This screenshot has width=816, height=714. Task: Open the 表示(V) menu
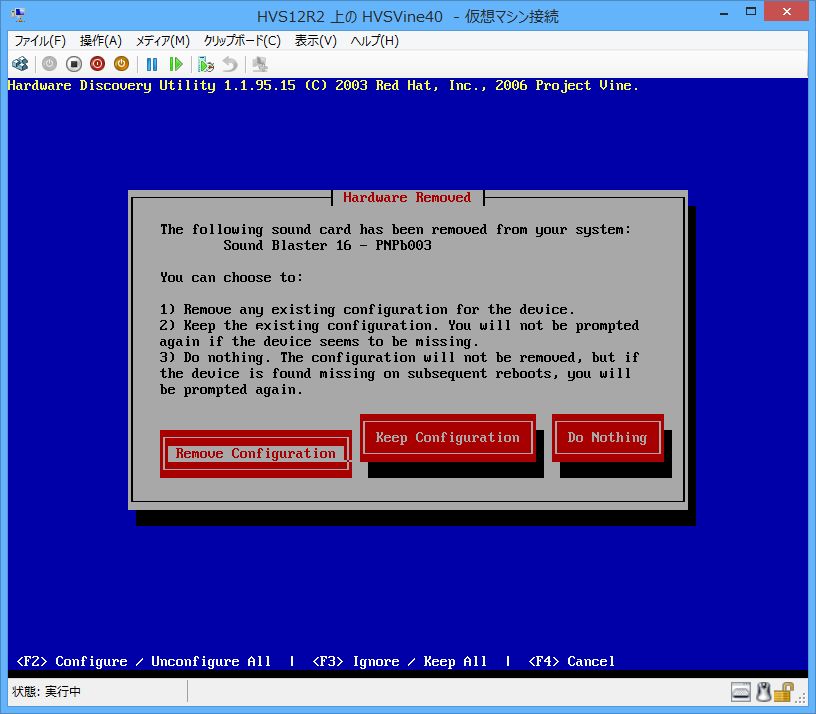316,41
